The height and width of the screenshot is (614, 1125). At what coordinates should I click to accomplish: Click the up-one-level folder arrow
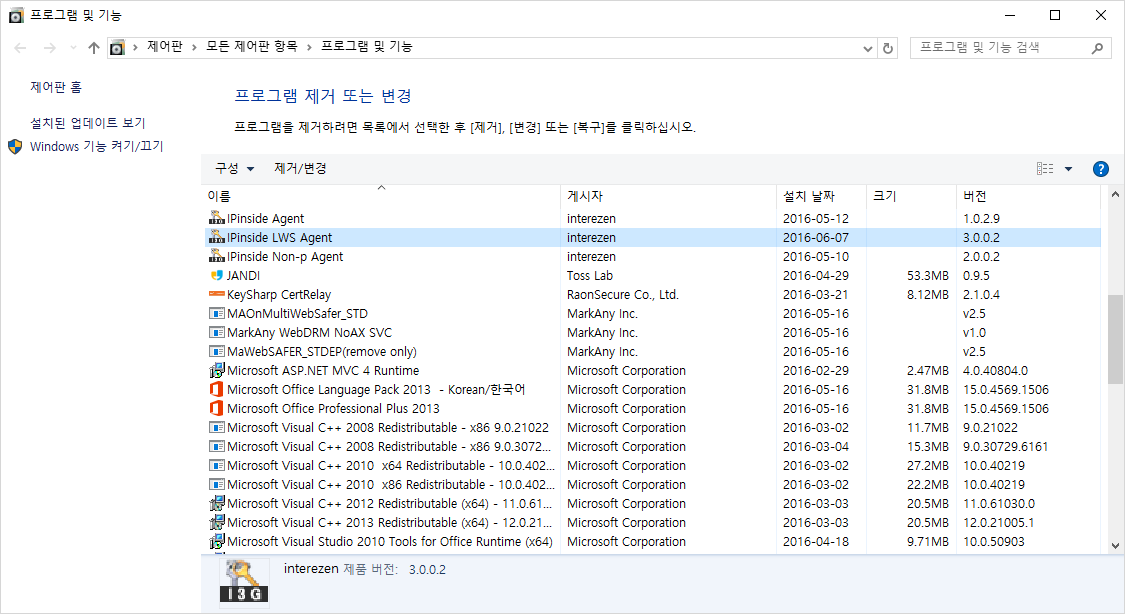click(93, 46)
